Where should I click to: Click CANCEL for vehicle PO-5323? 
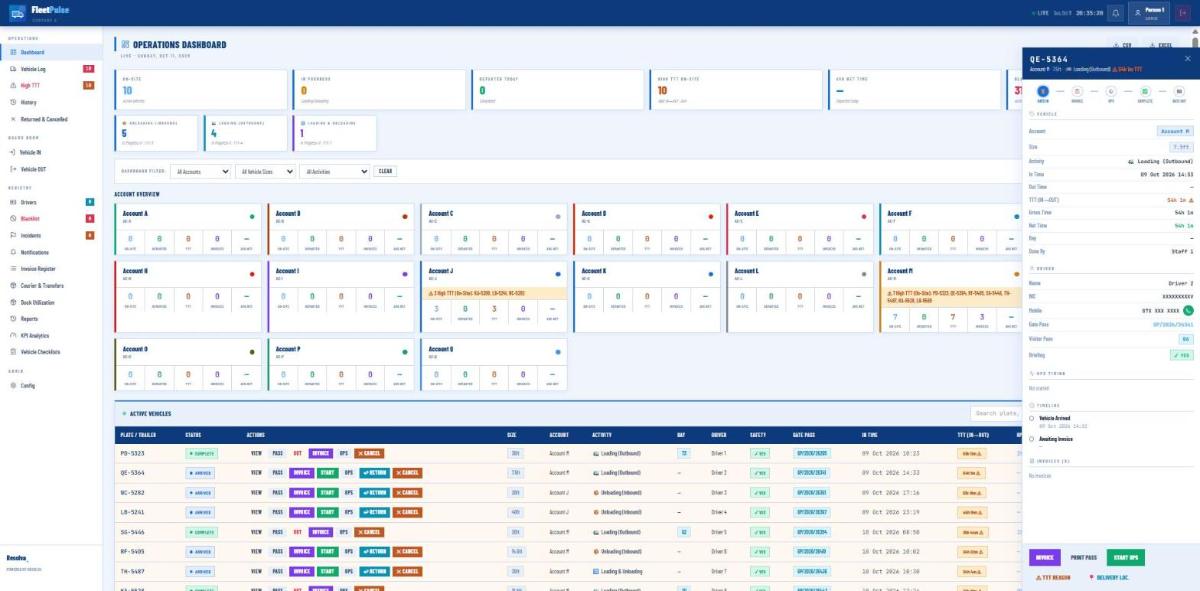369,453
